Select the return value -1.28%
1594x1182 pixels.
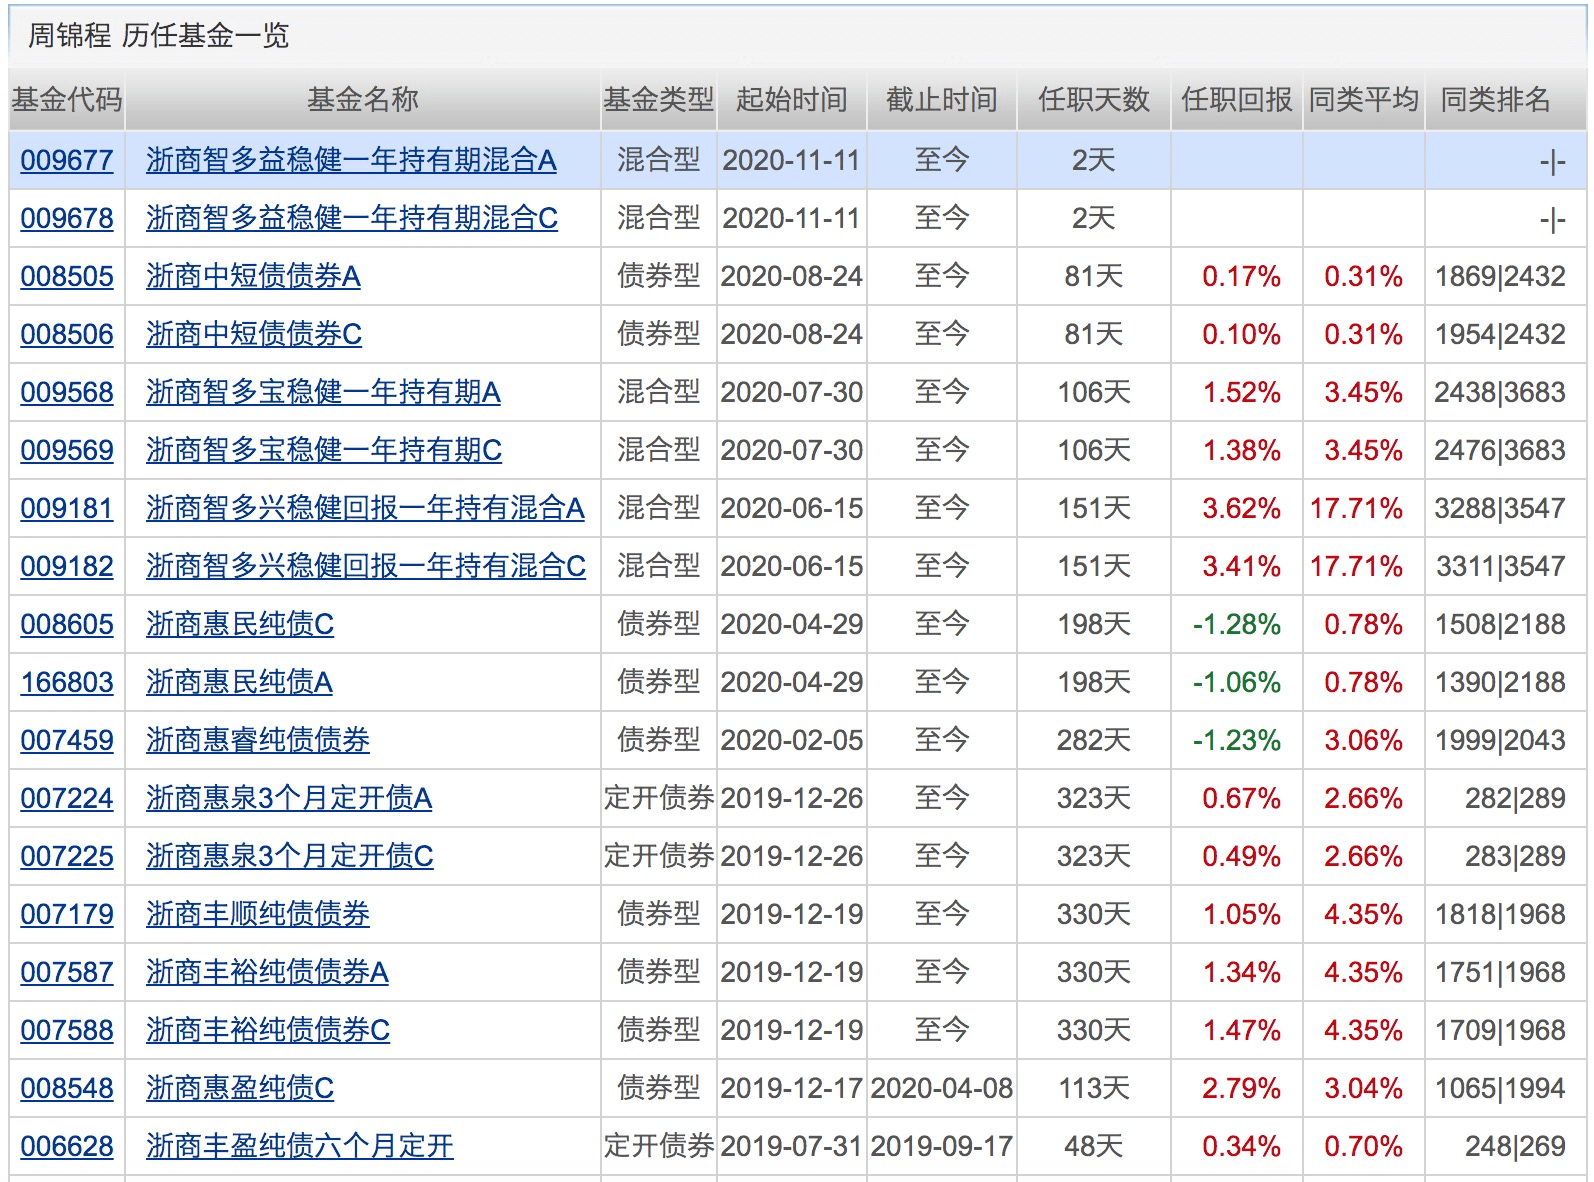[x=1237, y=624]
